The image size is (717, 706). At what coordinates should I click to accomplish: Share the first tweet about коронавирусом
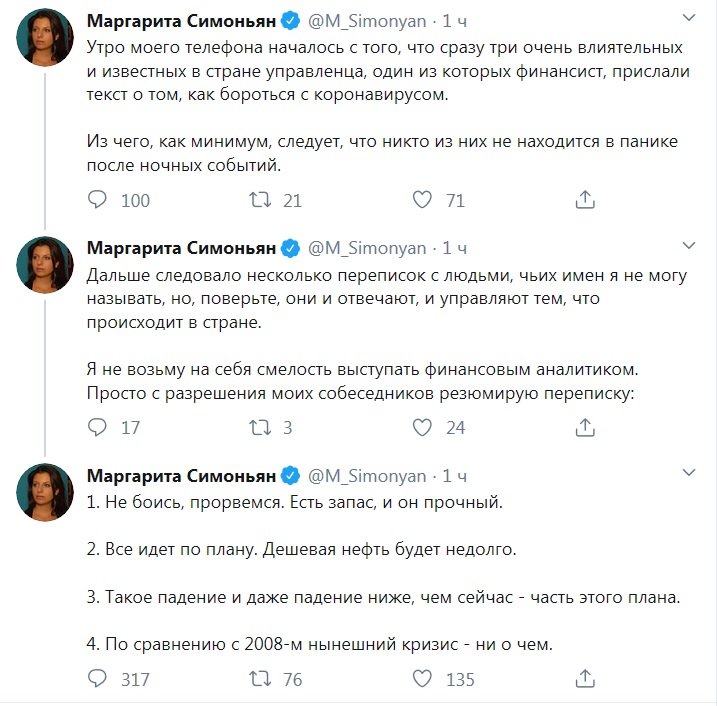click(x=585, y=200)
